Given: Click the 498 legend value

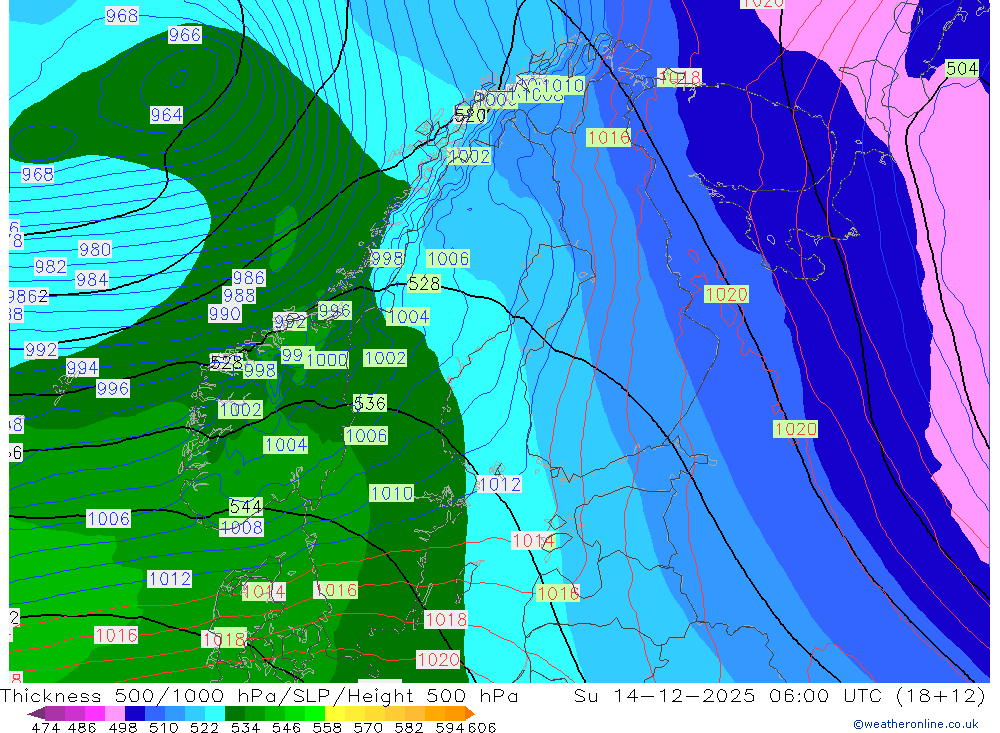Looking at the screenshot, I should [122, 728].
